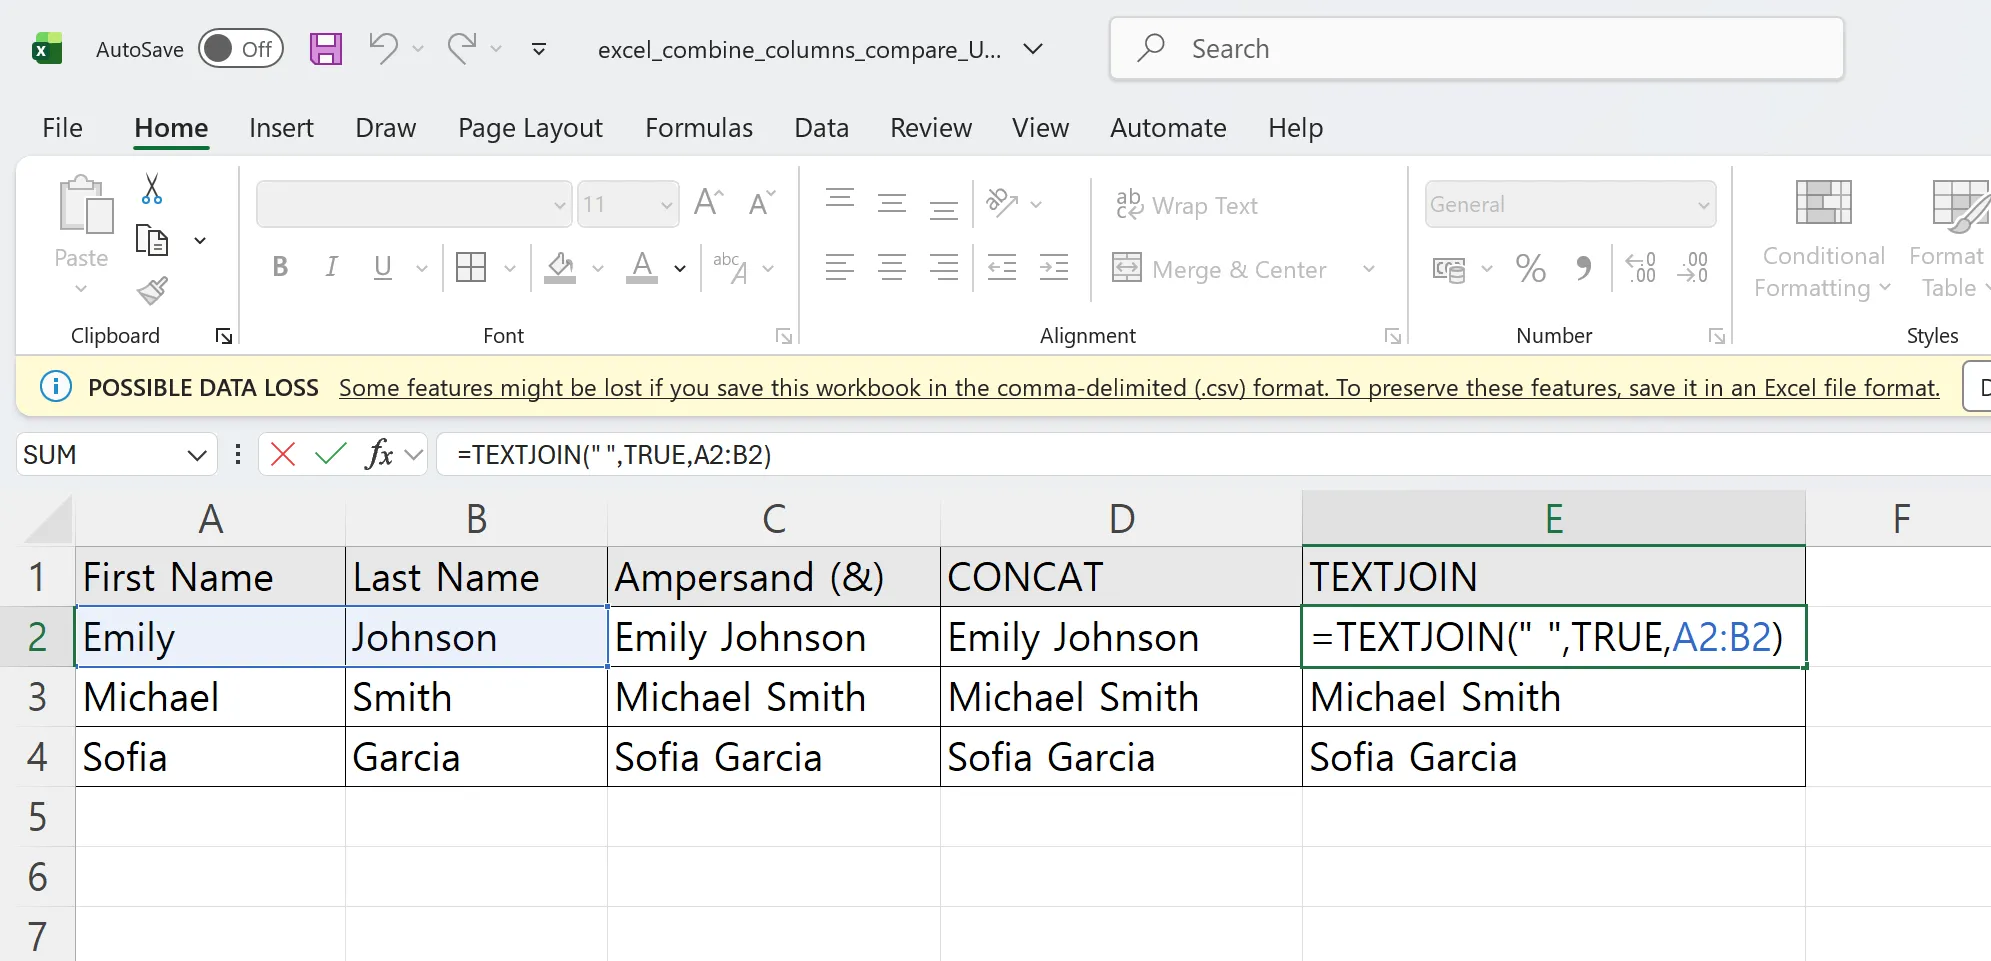Viewport: 1991px width, 961px height.
Task: Expand the Merge & Center options
Action: tap(1369, 269)
